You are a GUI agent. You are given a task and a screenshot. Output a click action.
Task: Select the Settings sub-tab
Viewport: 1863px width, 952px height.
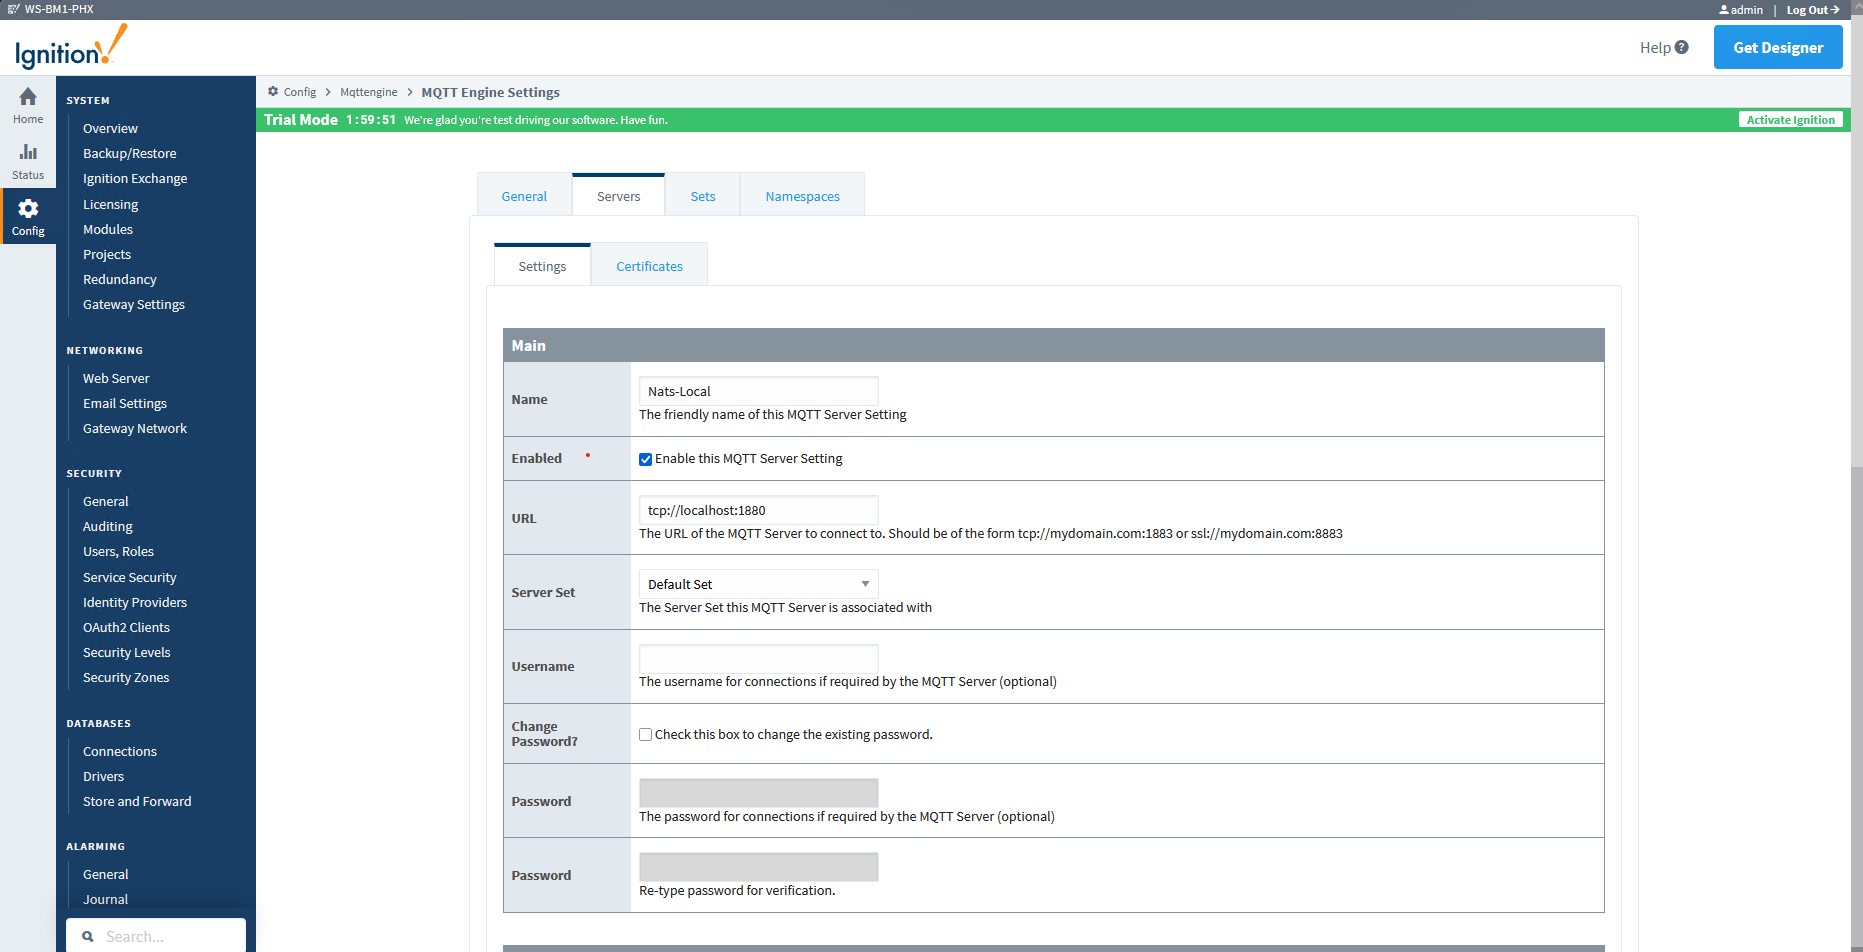click(543, 266)
